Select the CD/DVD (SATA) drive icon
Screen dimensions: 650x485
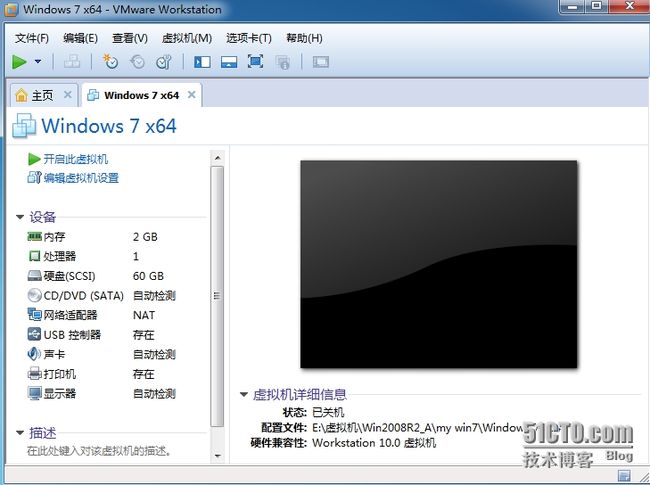[x=34, y=295]
